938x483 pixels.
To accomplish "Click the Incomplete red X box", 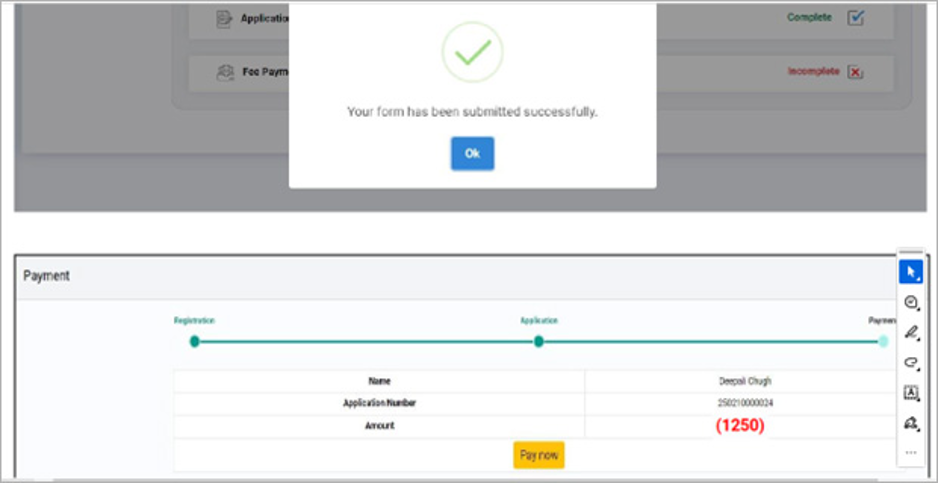I will point(855,72).
